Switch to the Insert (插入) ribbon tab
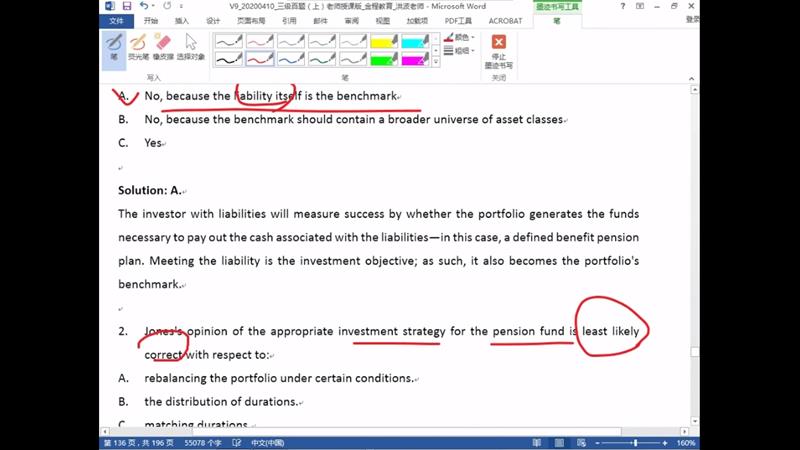 (x=181, y=20)
